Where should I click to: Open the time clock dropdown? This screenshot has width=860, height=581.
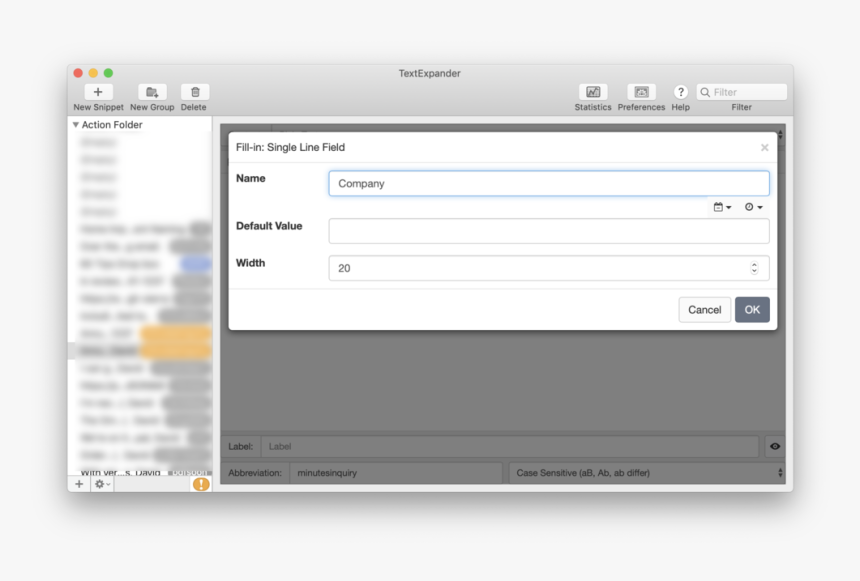tap(754, 207)
